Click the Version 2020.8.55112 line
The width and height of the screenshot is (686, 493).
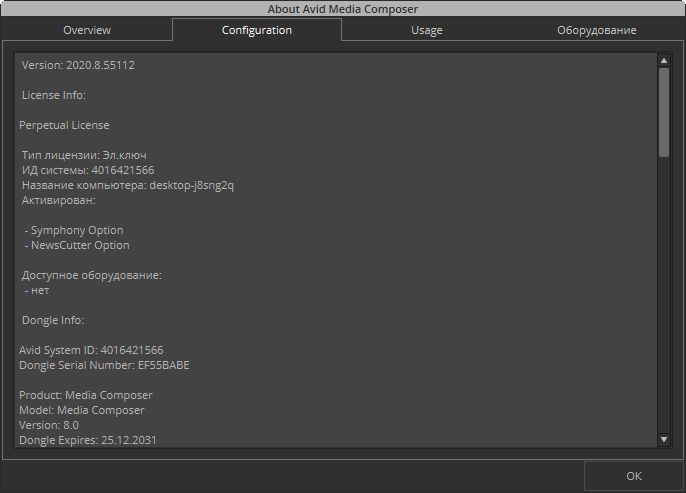click(x=78, y=65)
